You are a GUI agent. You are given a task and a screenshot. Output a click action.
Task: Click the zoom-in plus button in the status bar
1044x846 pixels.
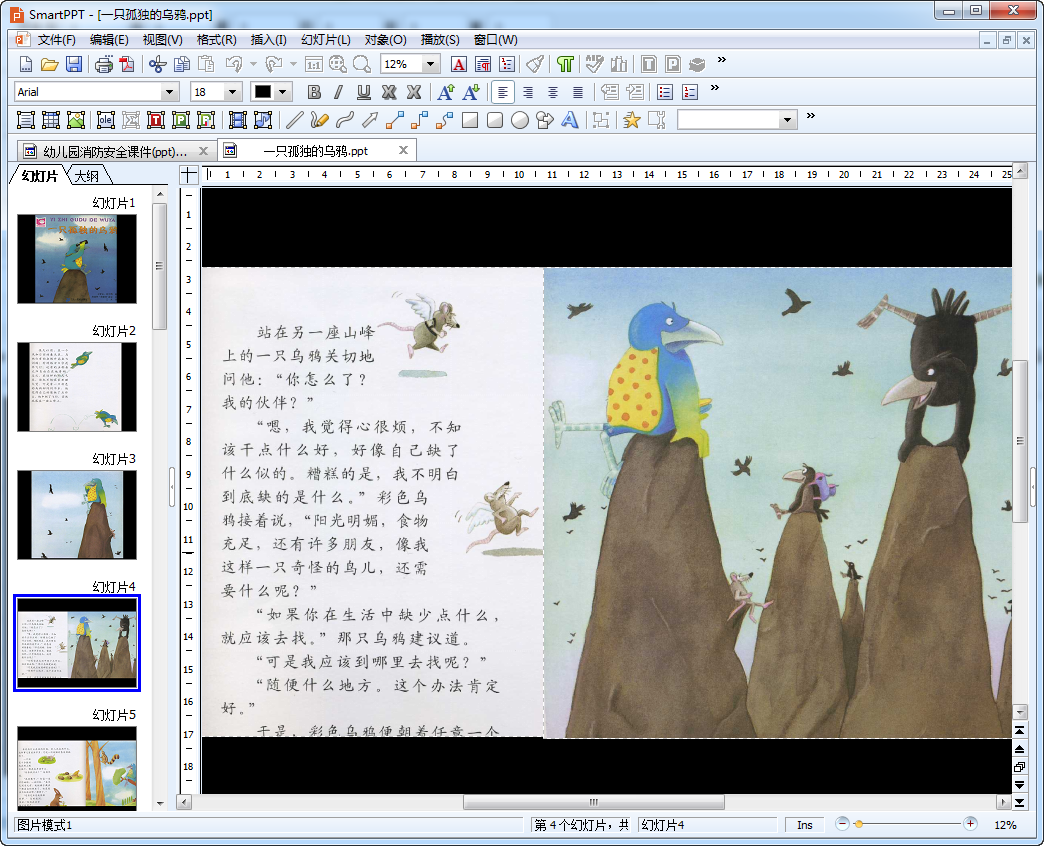[969, 824]
